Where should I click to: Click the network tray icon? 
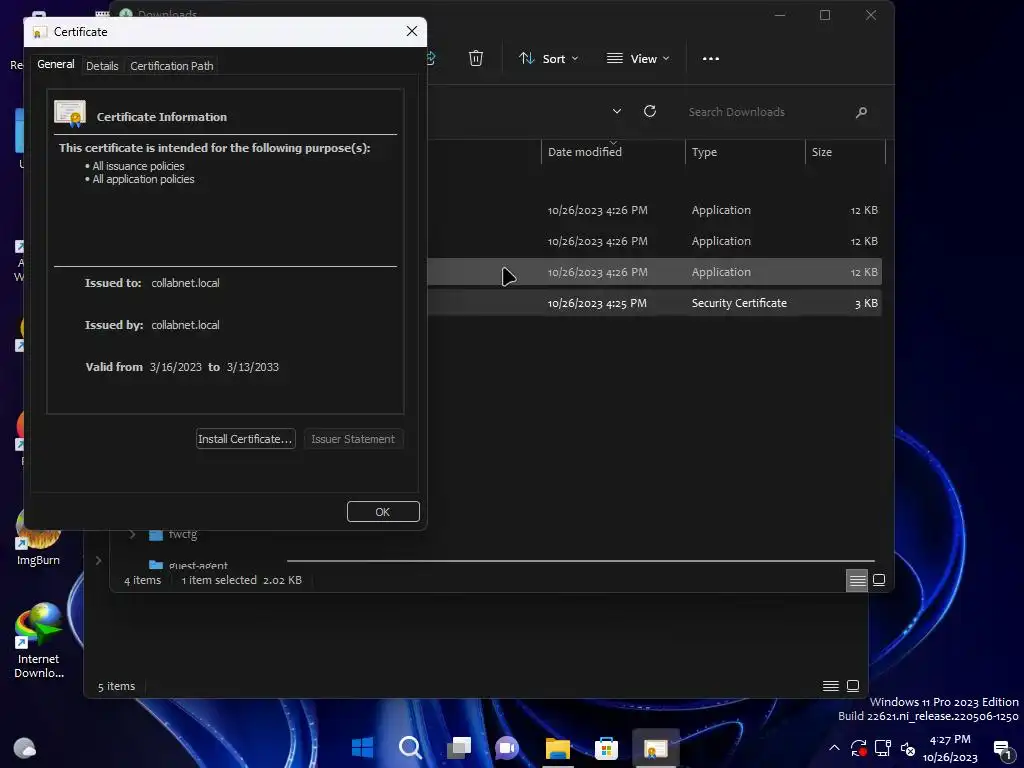tap(883, 748)
